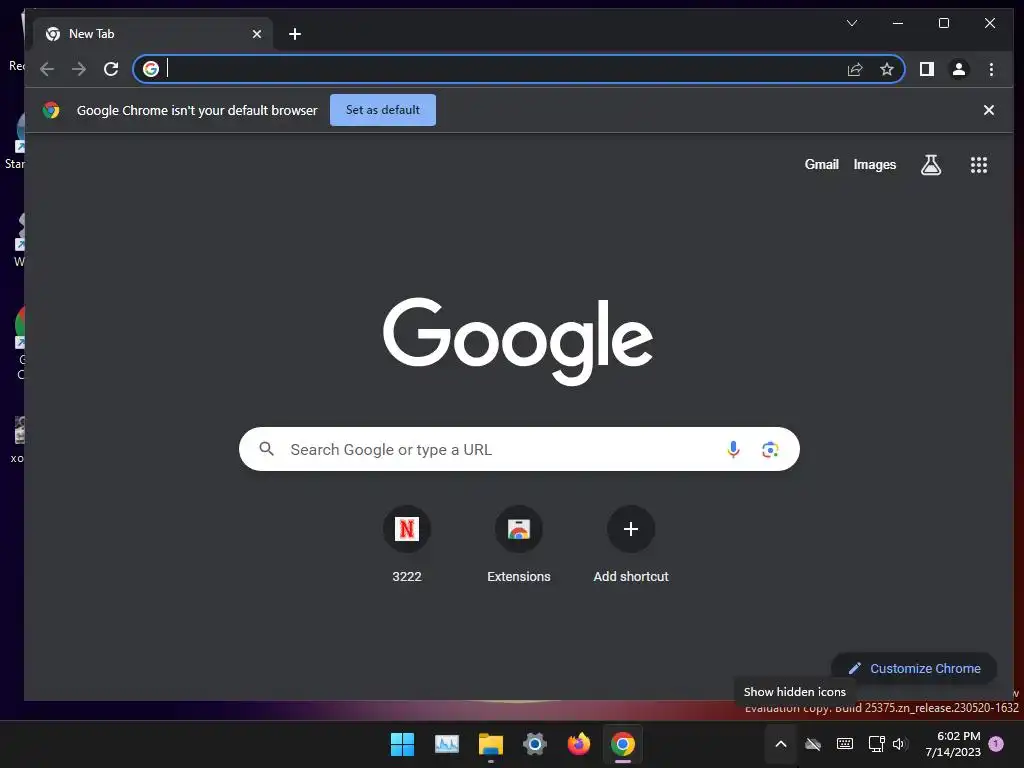The height and width of the screenshot is (768, 1024).
Task: Open Google Images link
Action: pyautogui.click(x=874, y=165)
